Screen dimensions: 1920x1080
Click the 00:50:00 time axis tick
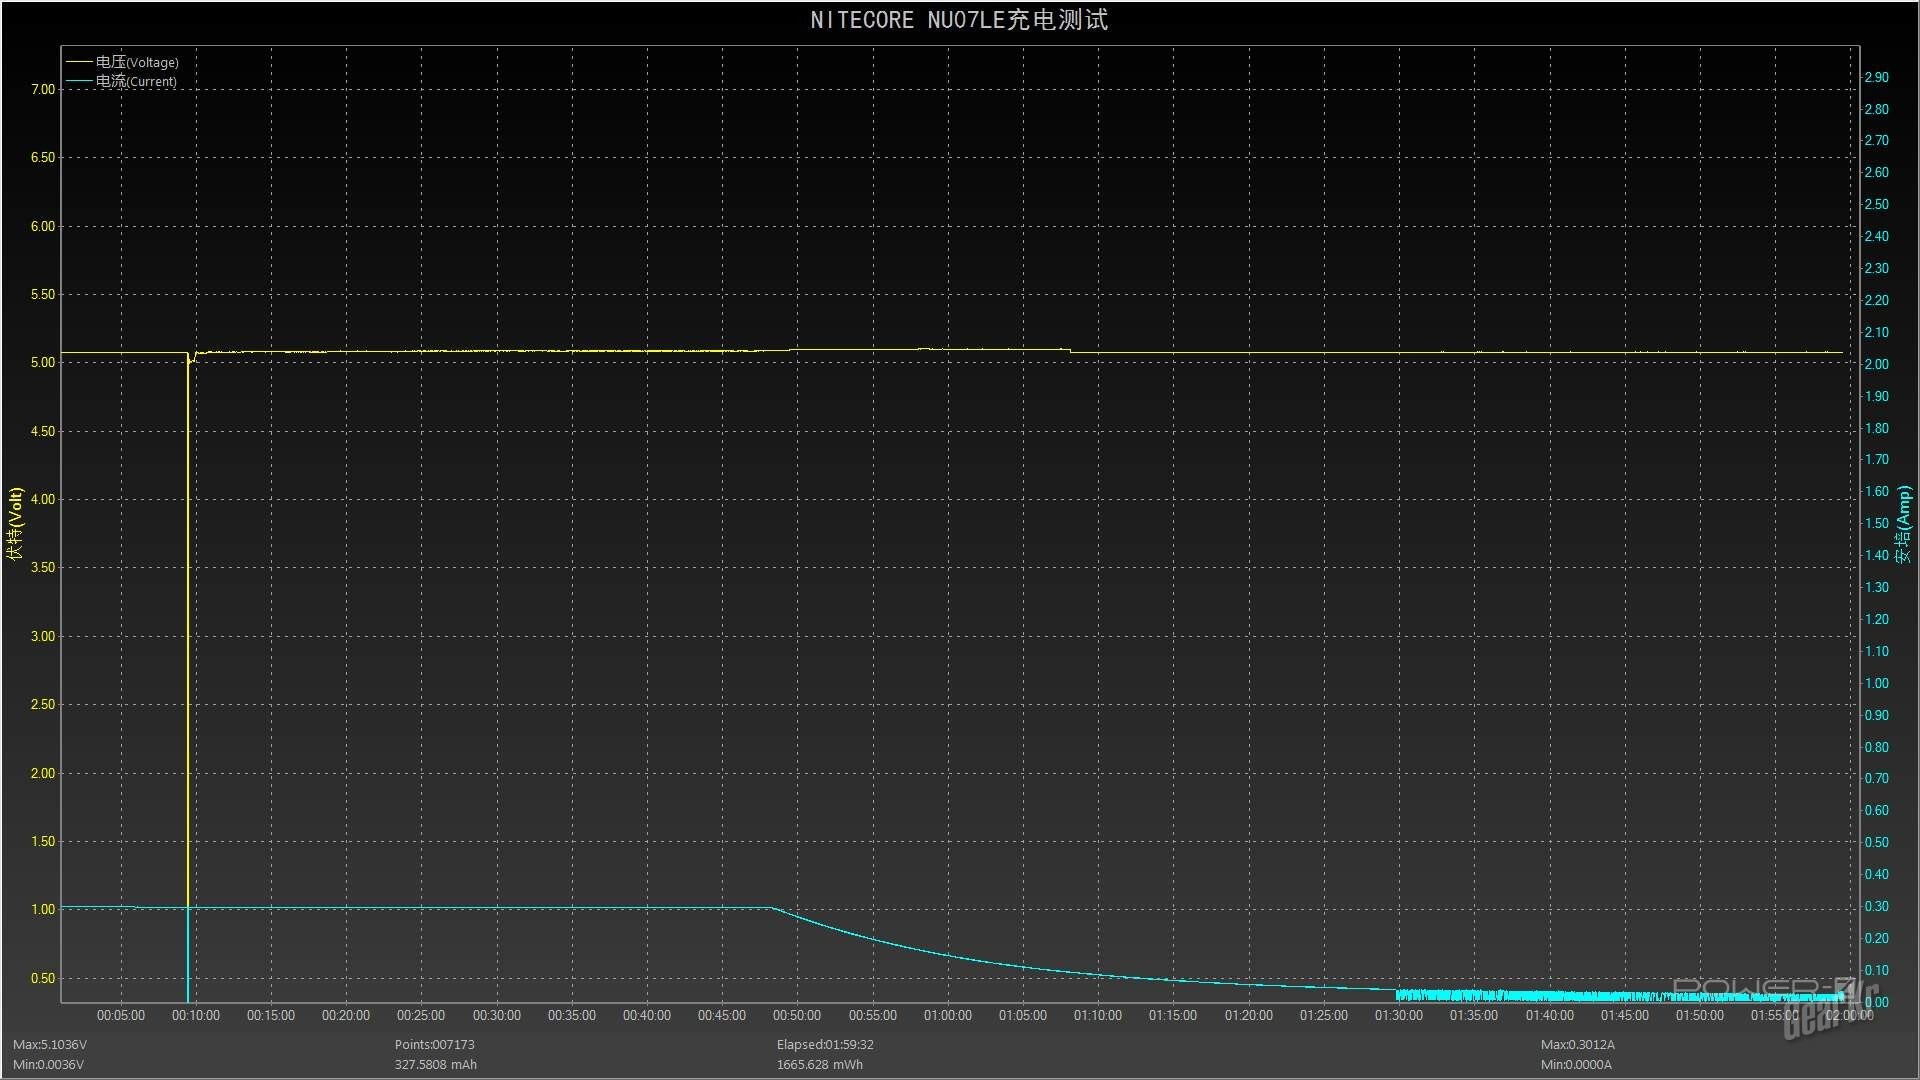(797, 1015)
